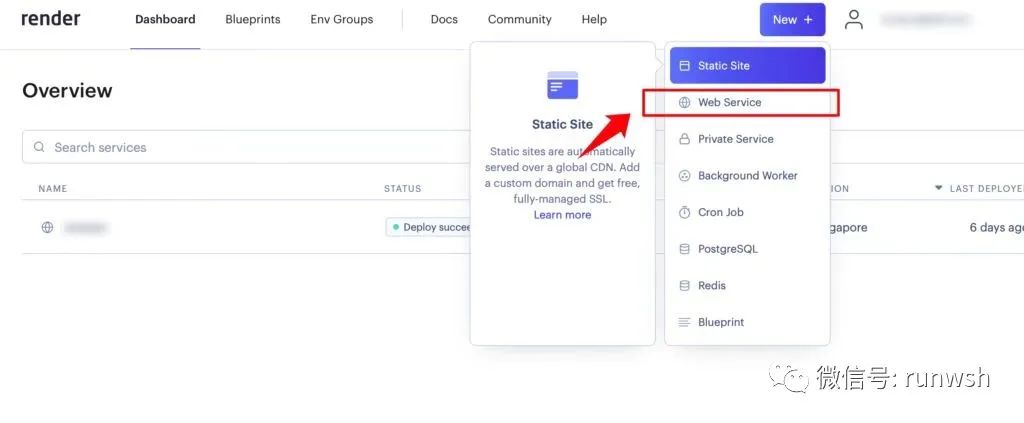This screenshot has height=423, width=1024.
Task: Select Redis from the menu
Action: click(x=747, y=285)
